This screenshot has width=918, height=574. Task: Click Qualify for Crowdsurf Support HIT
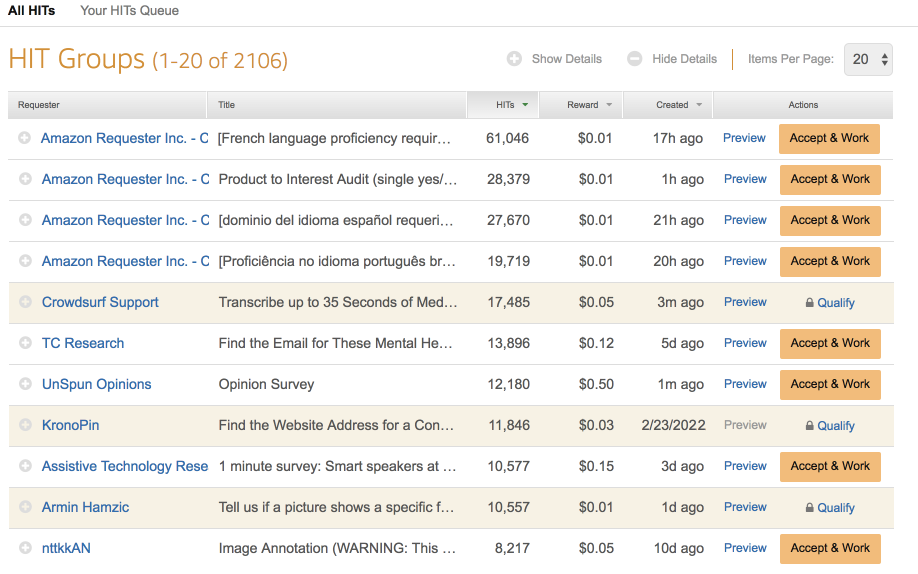(835, 303)
